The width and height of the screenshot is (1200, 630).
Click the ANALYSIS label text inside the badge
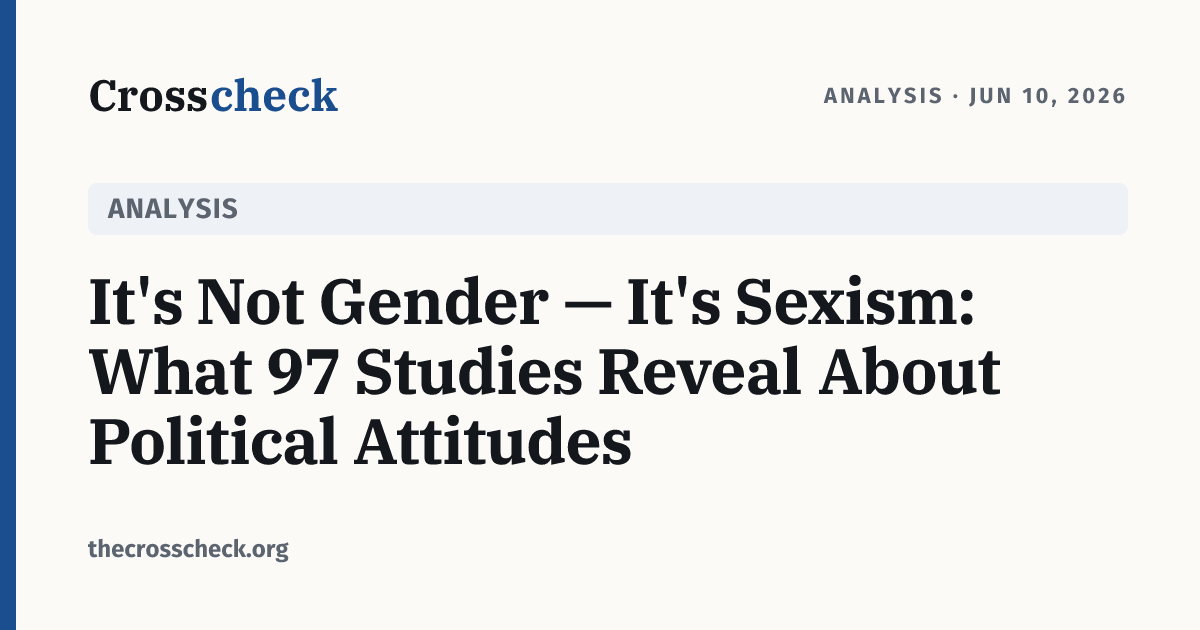172,209
